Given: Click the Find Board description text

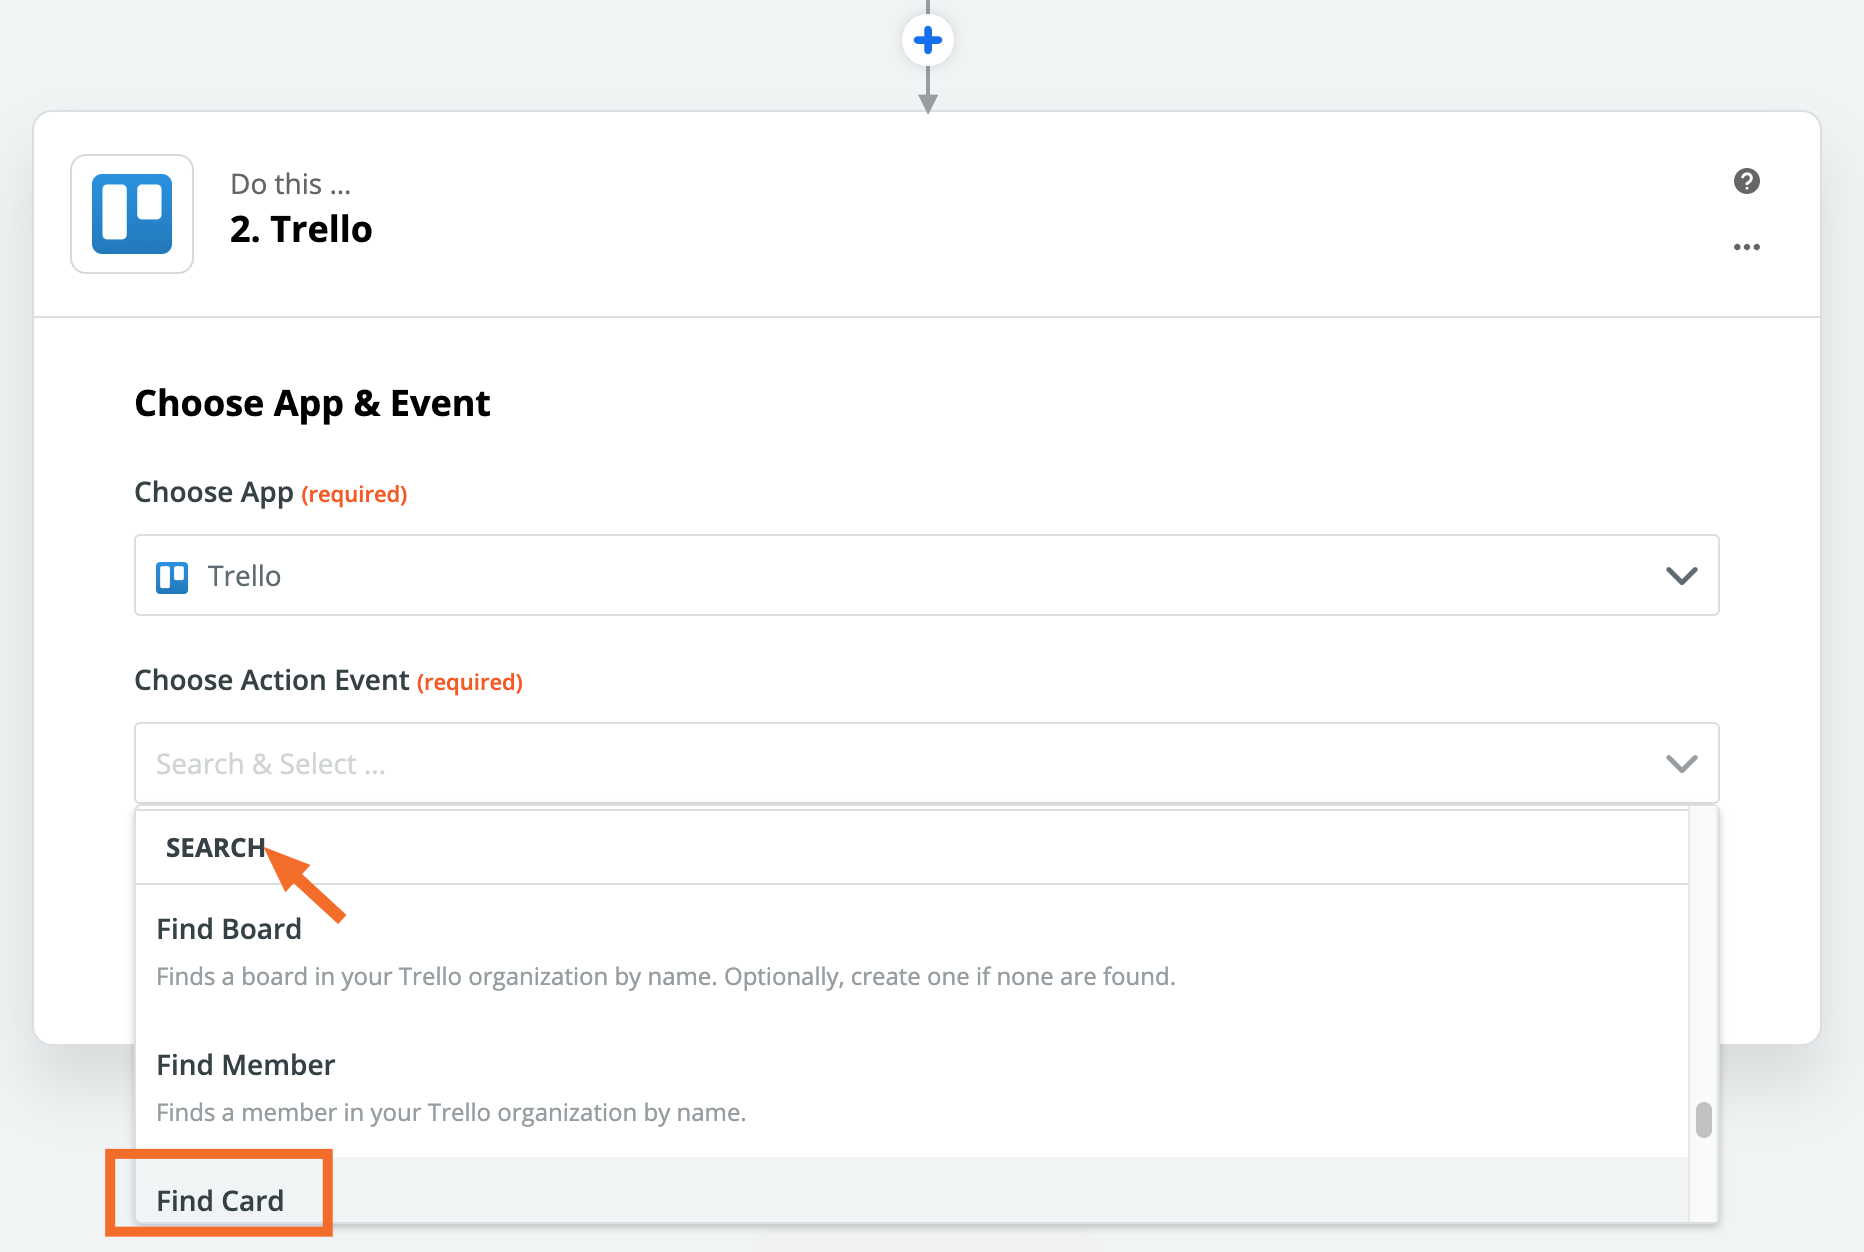Looking at the screenshot, I should pyautogui.click(x=665, y=976).
